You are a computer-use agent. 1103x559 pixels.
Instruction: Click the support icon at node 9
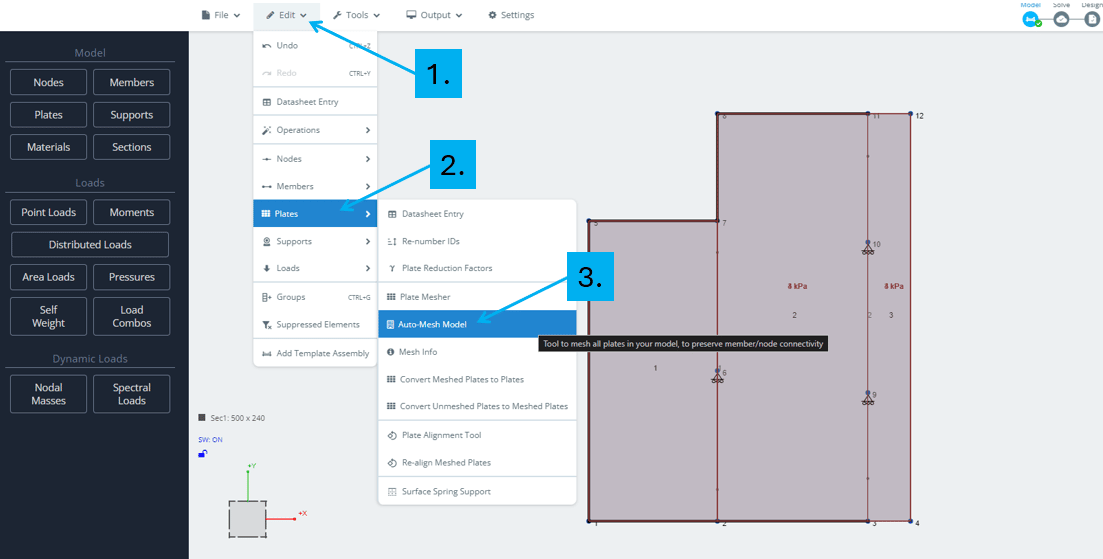(868, 398)
